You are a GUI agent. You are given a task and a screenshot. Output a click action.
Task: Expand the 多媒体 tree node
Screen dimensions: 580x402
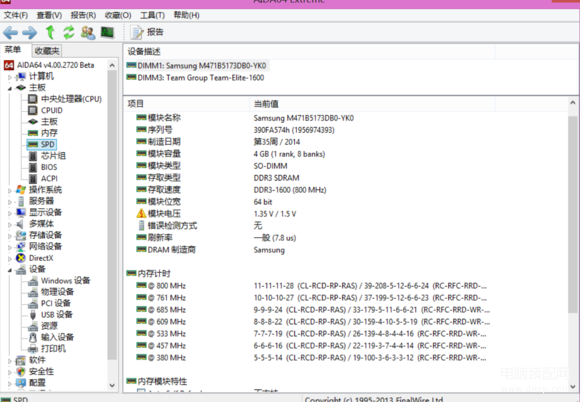pyautogui.click(x=10, y=225)
